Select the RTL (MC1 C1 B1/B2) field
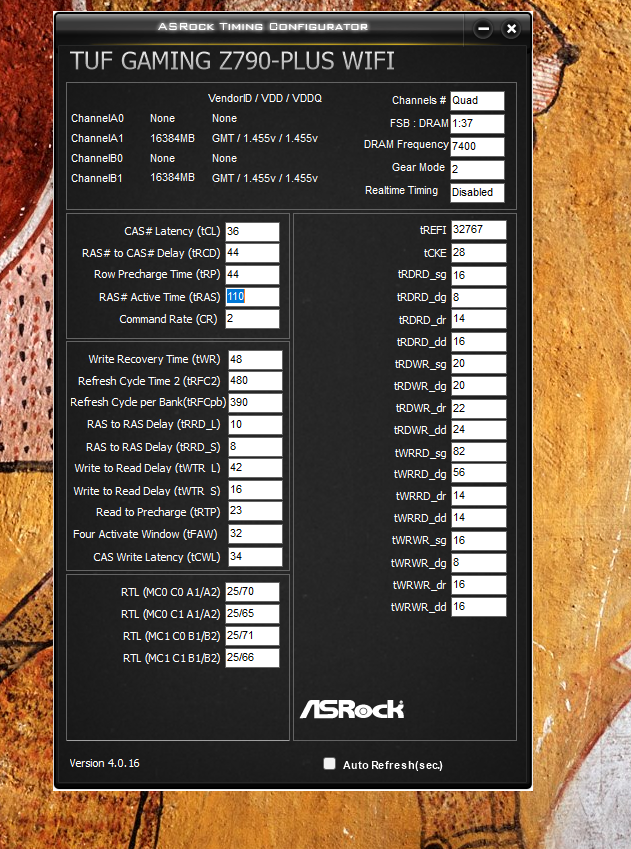This screenshot has width=631, height=849. click(252, 658)
